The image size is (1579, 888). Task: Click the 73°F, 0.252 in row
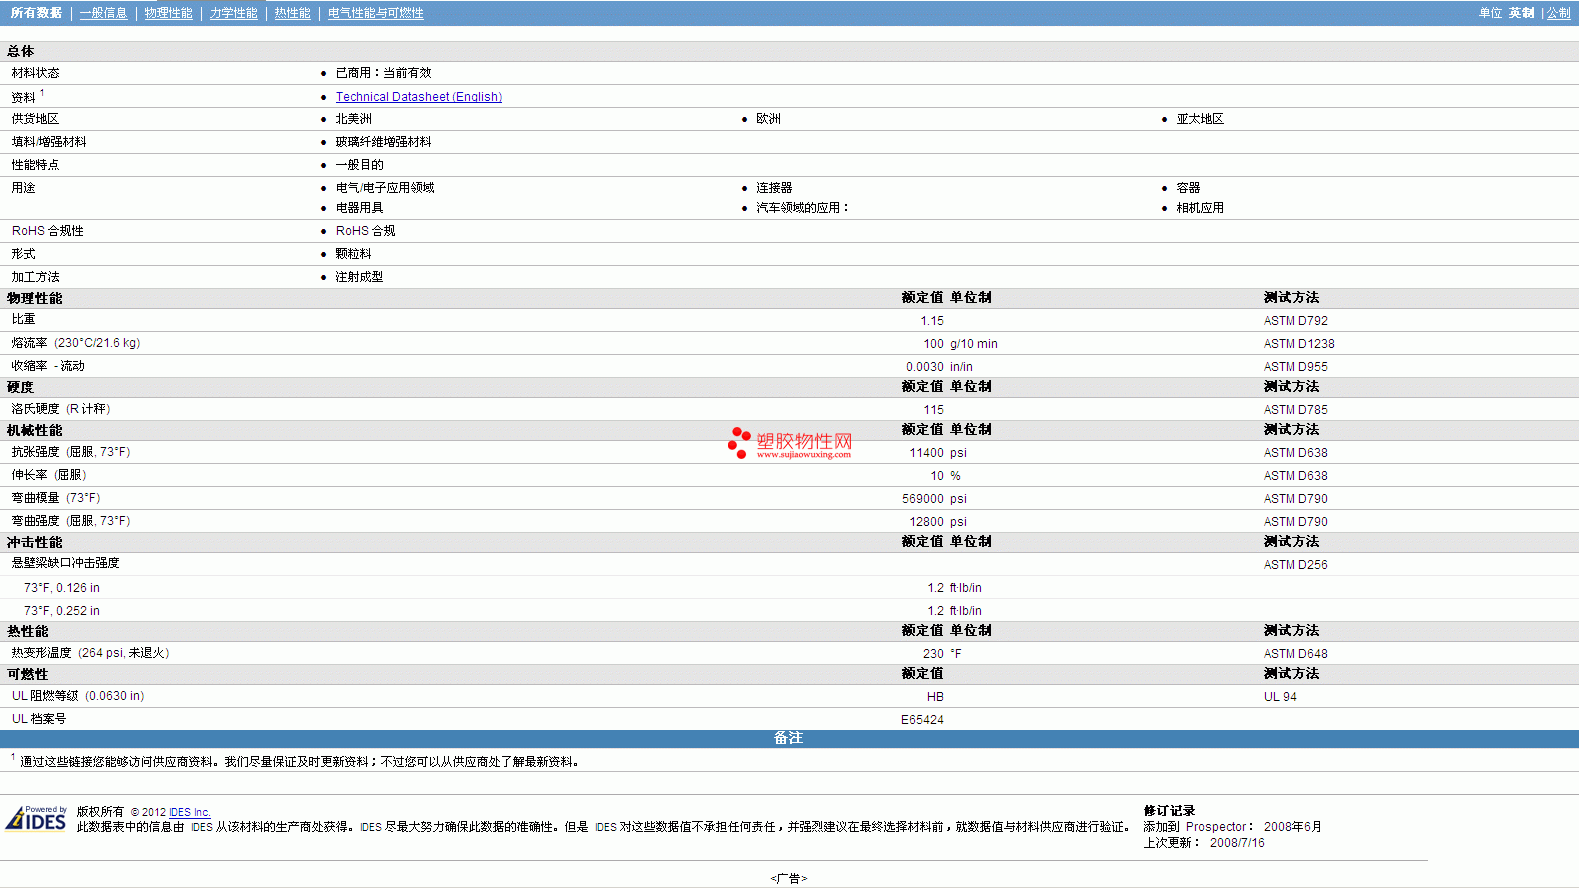(x=62, y=611)
